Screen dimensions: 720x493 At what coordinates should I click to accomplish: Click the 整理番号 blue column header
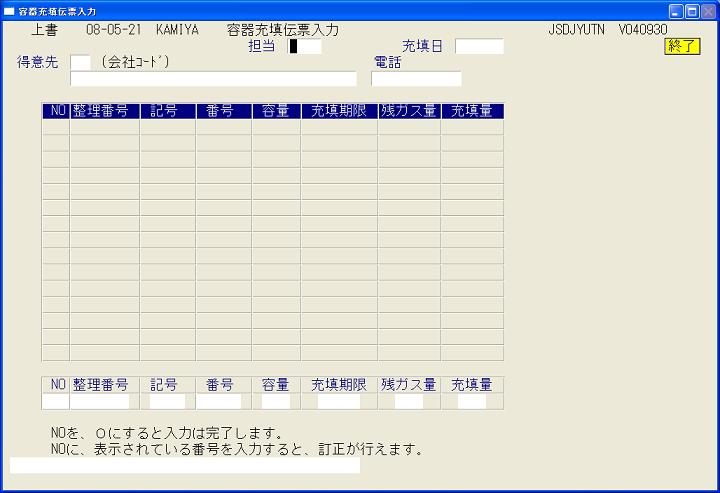pos(105,111)
